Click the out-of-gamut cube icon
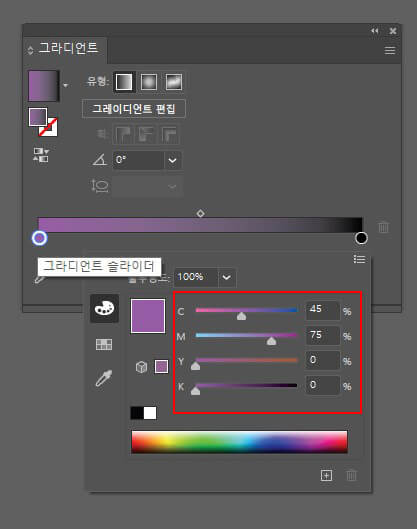 [x=141, y=367]
